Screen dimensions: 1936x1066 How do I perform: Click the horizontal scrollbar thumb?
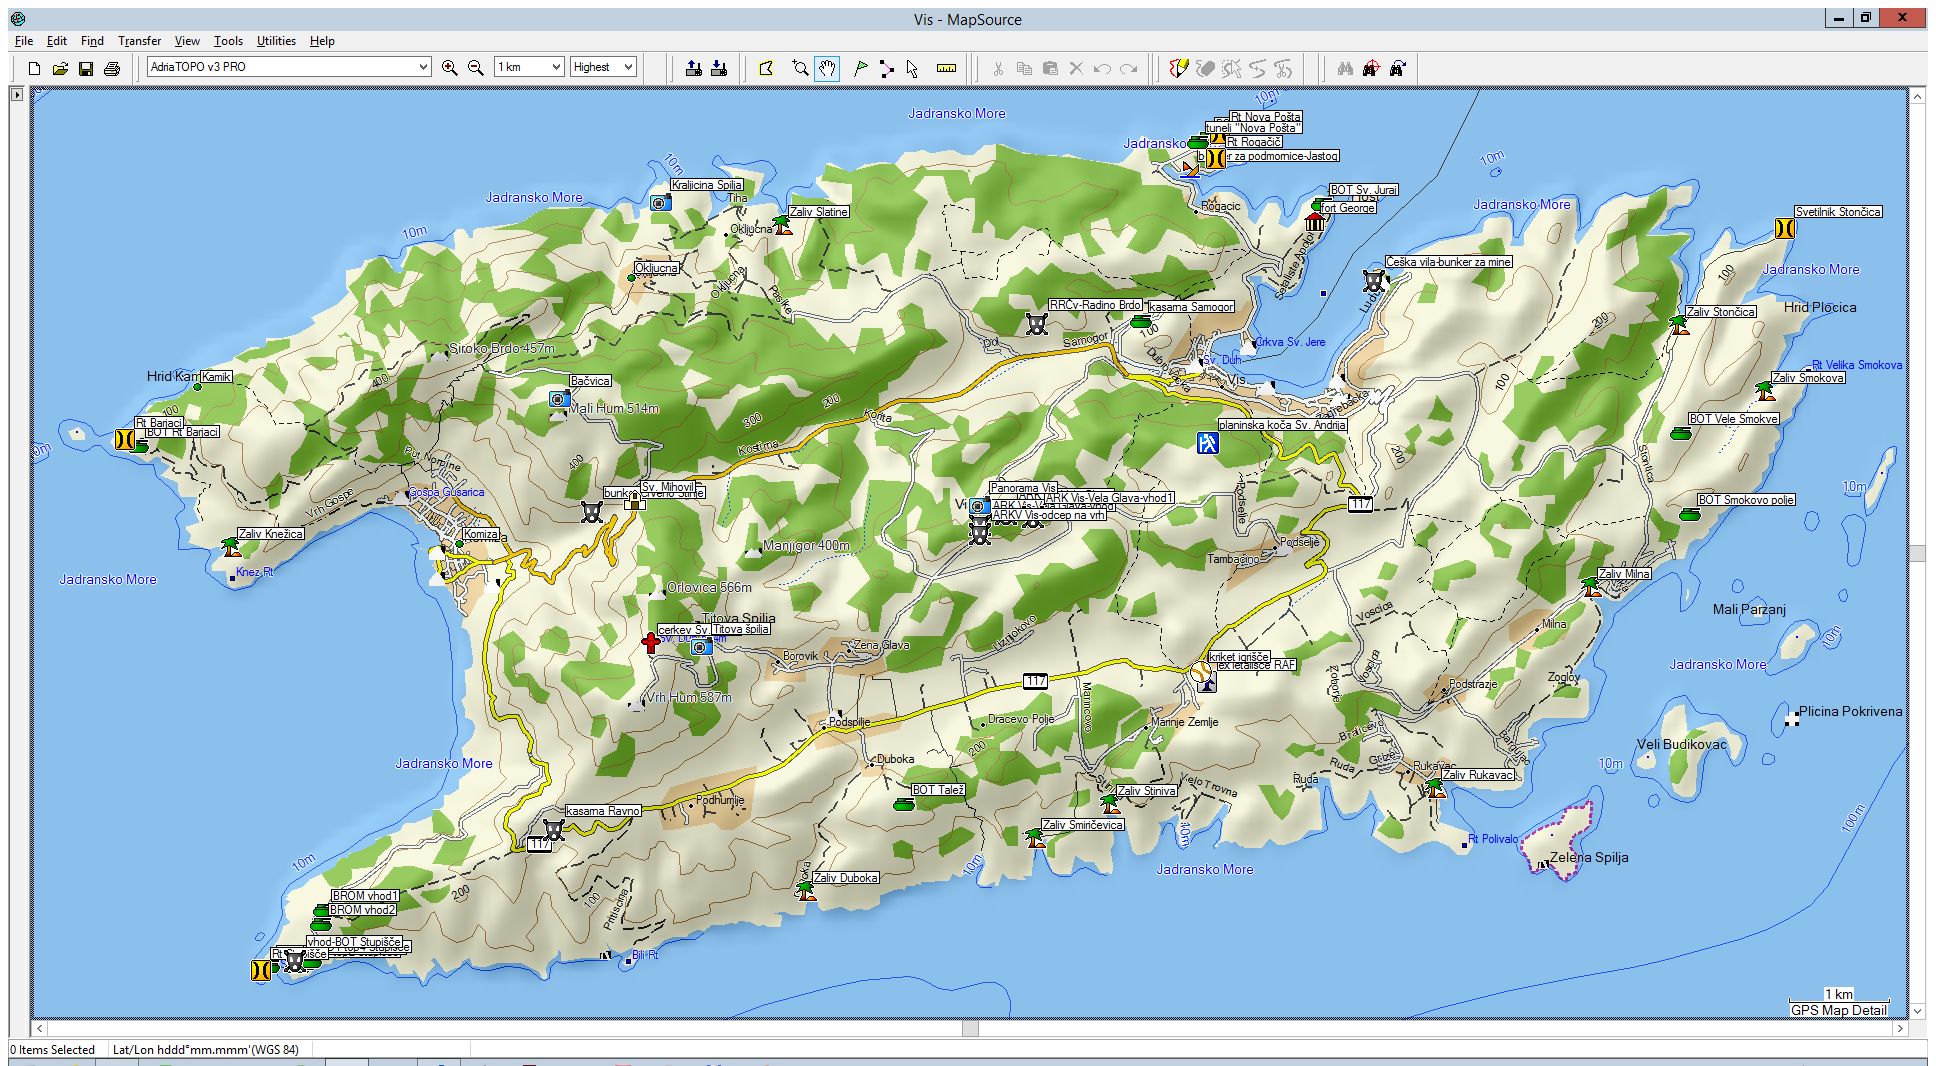970,1028
